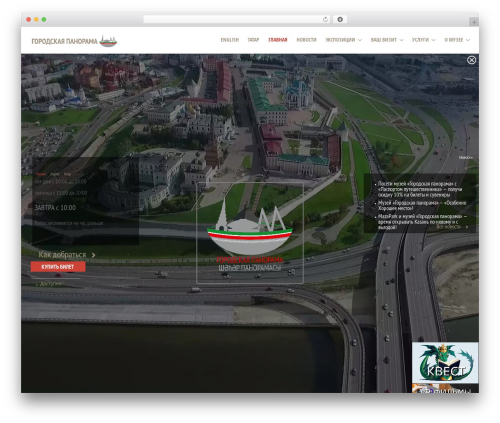Click the bowl-shaped logo in the site header
This screenshot has width=500, height=423.
pyautogui.click(x=108, y=41)
